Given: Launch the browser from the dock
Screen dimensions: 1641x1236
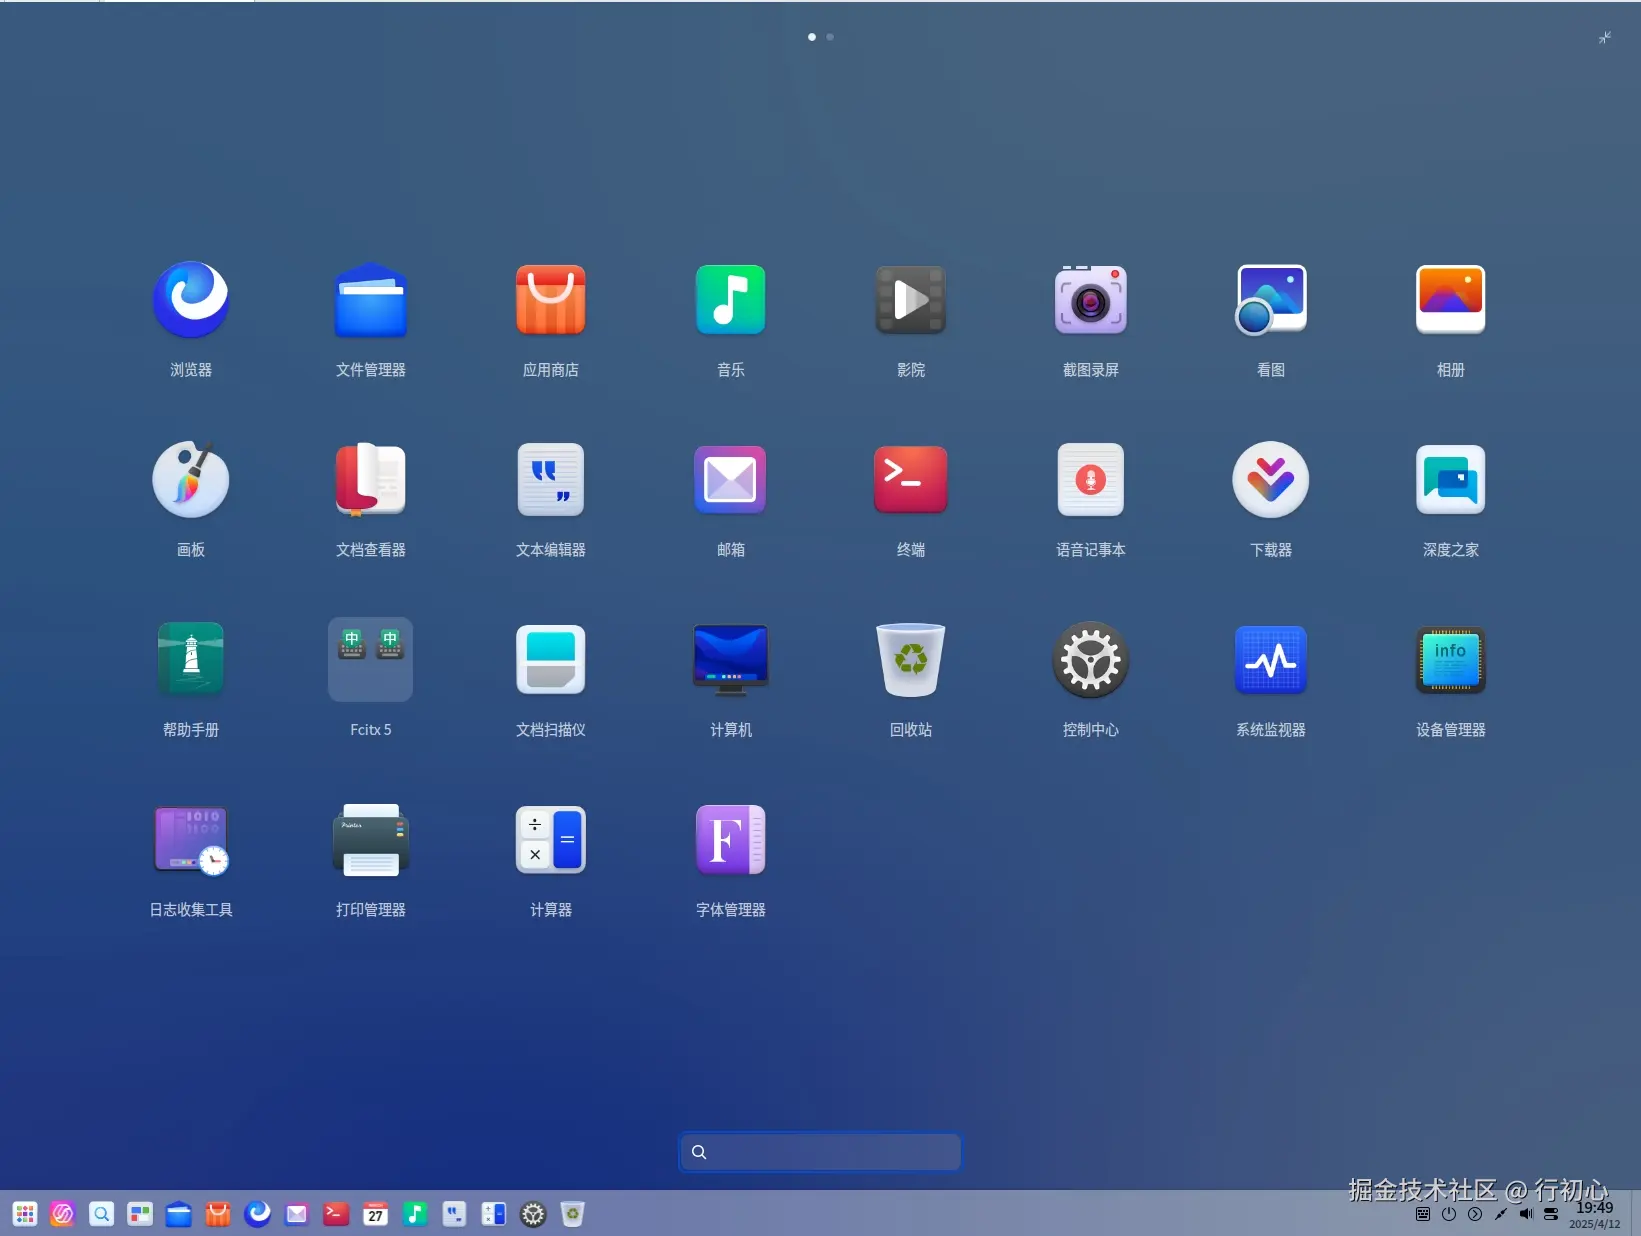Looking at the screenshot, I should click(258, 1214).
